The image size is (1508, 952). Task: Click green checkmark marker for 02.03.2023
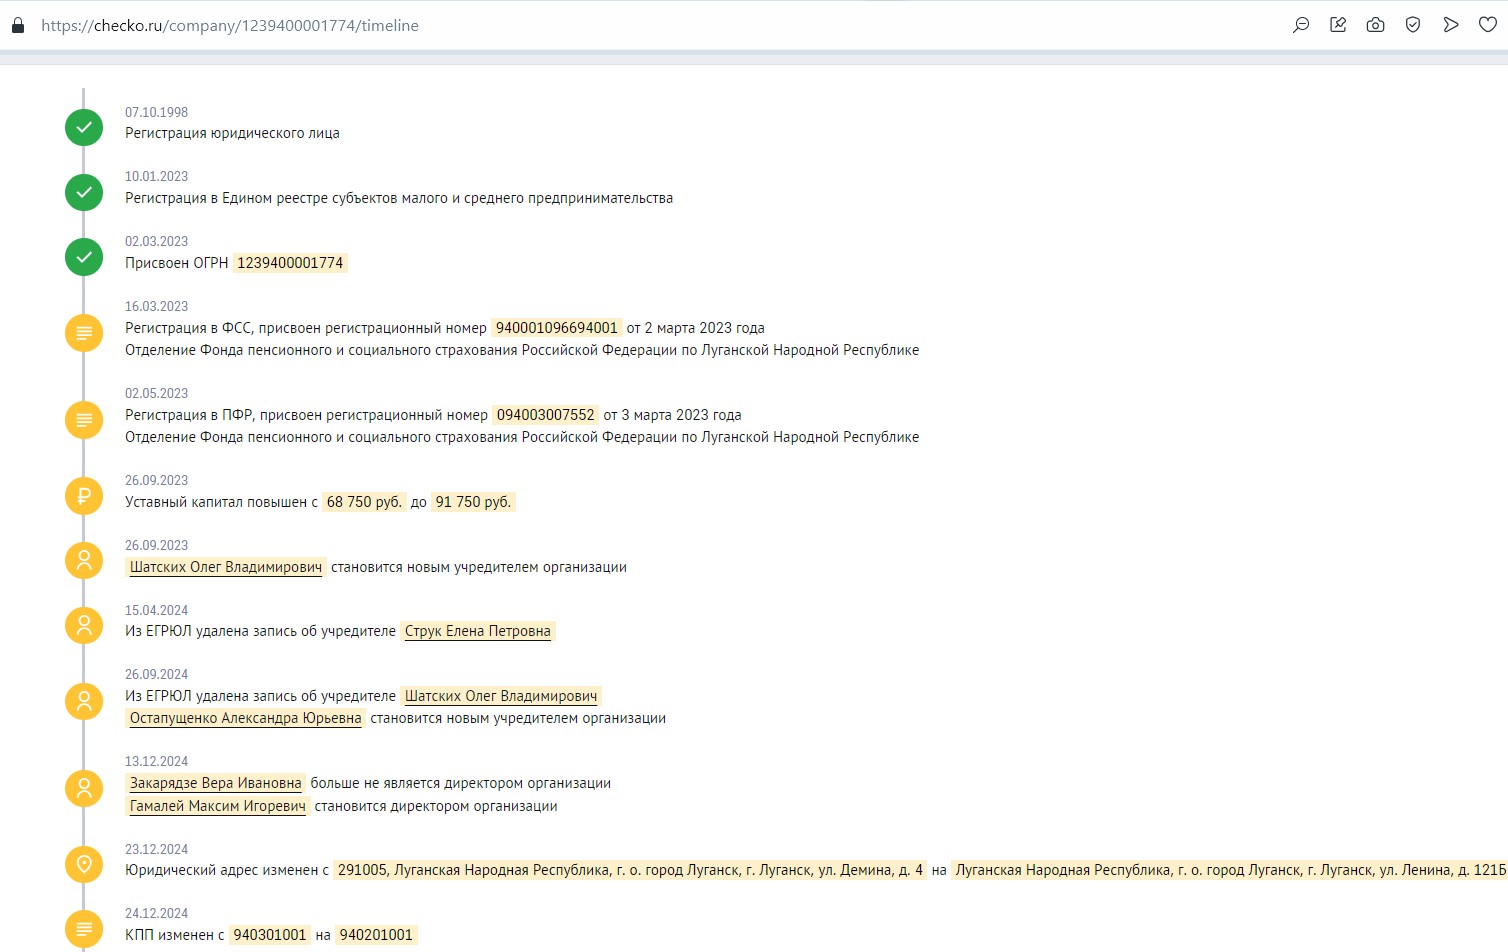click(84, 257)
